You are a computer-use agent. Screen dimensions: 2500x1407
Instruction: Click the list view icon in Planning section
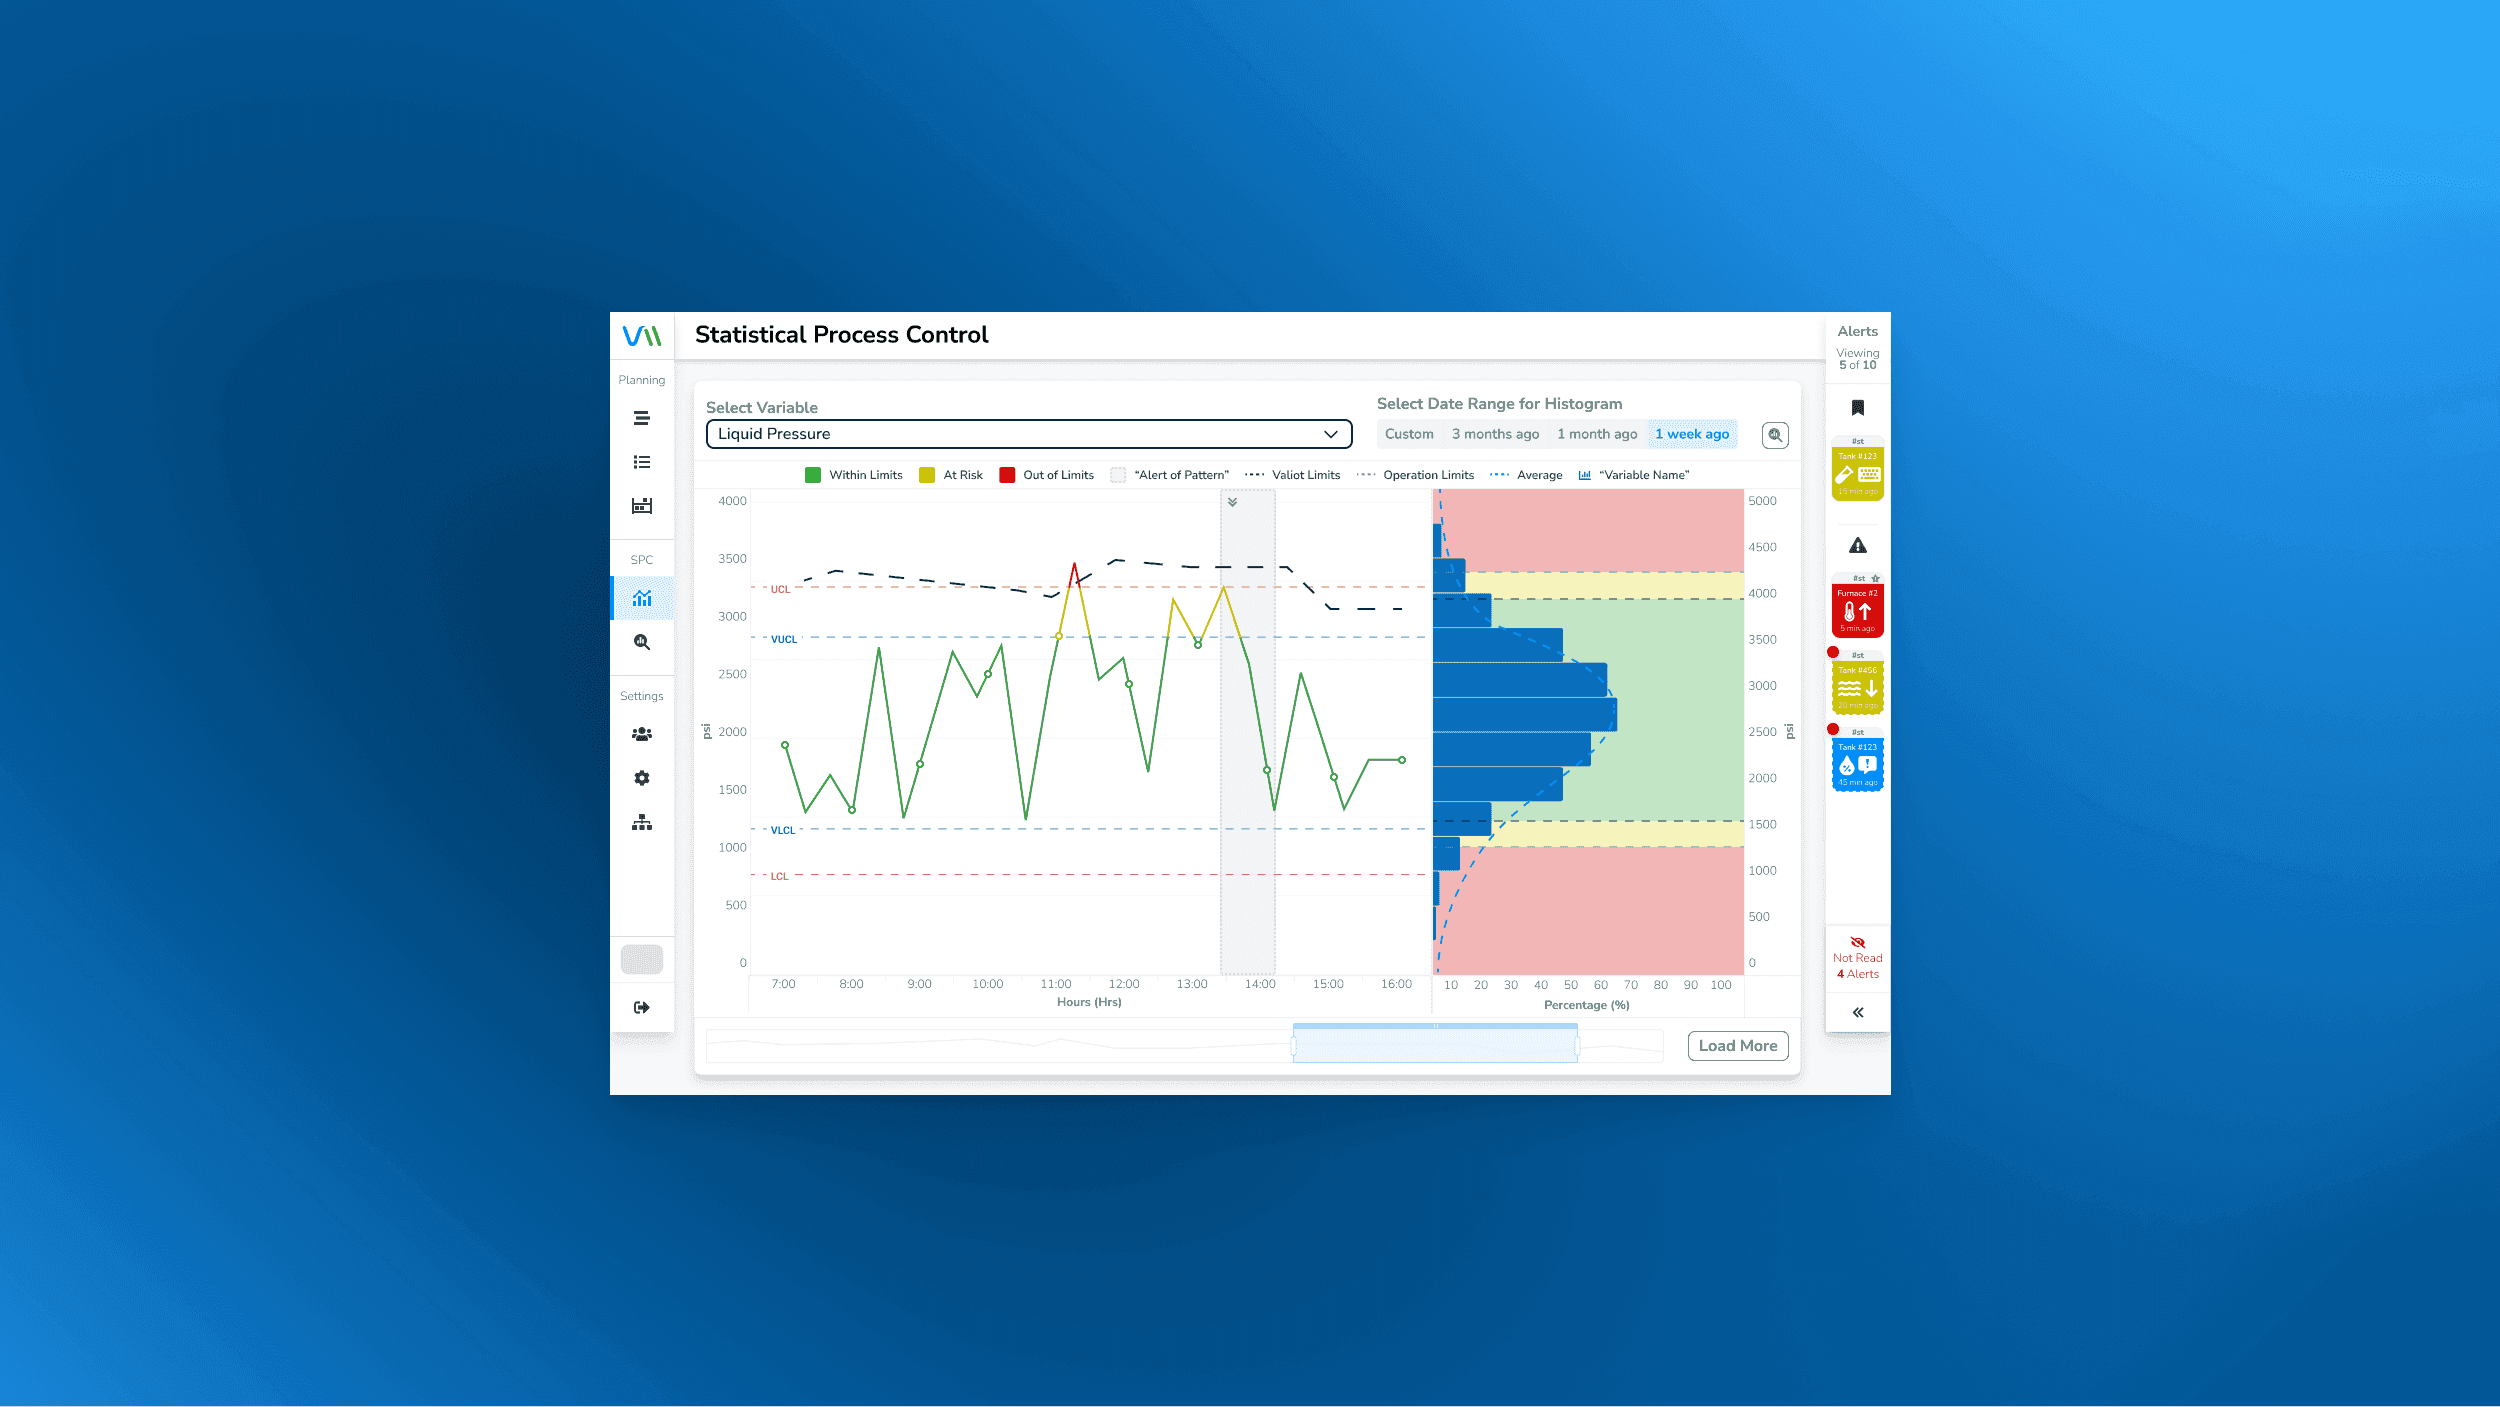point(642,460)
